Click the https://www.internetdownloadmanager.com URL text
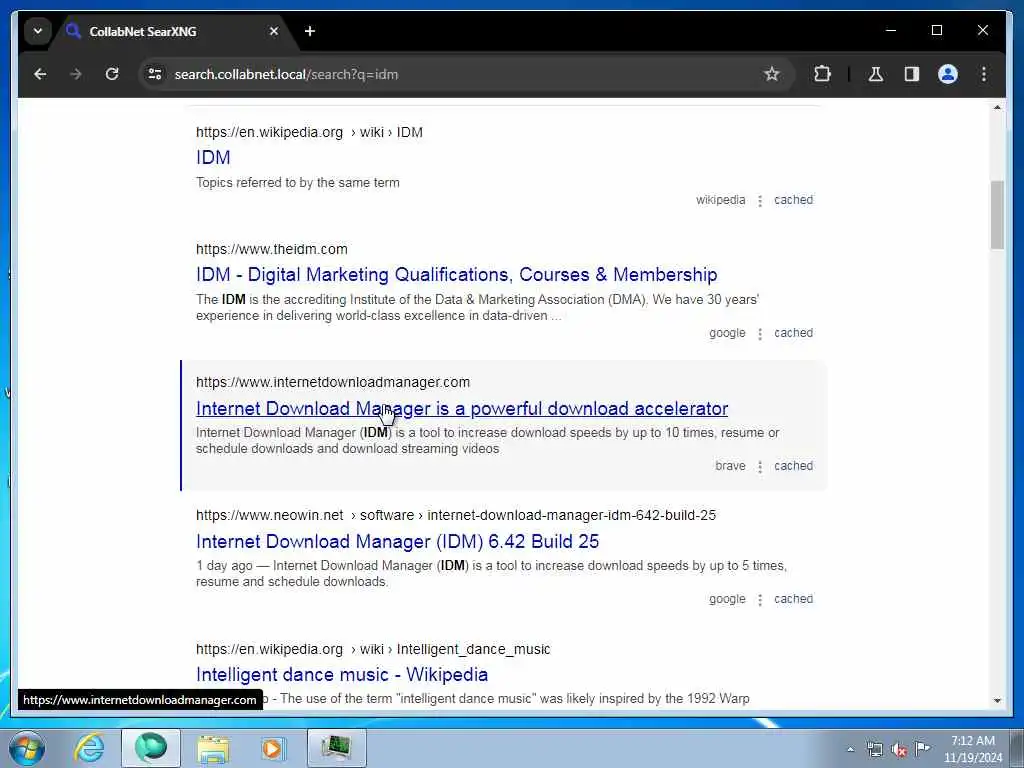The height and width of the screenshot is (768, 1024). click(x=333, y=383)
